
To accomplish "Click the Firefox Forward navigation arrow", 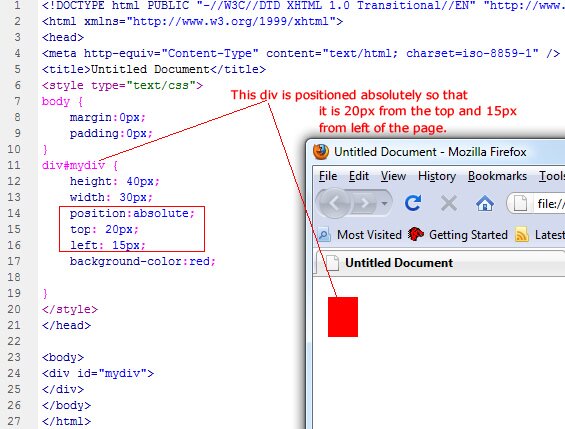I will pyautogui.click(x=365, y=203).
